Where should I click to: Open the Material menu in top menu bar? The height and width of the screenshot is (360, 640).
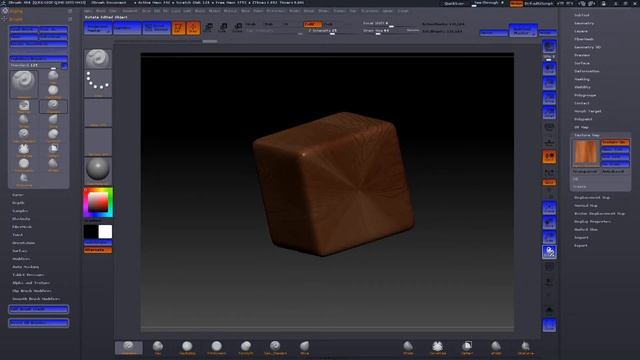pyautogui.click(x=230, y=11)
